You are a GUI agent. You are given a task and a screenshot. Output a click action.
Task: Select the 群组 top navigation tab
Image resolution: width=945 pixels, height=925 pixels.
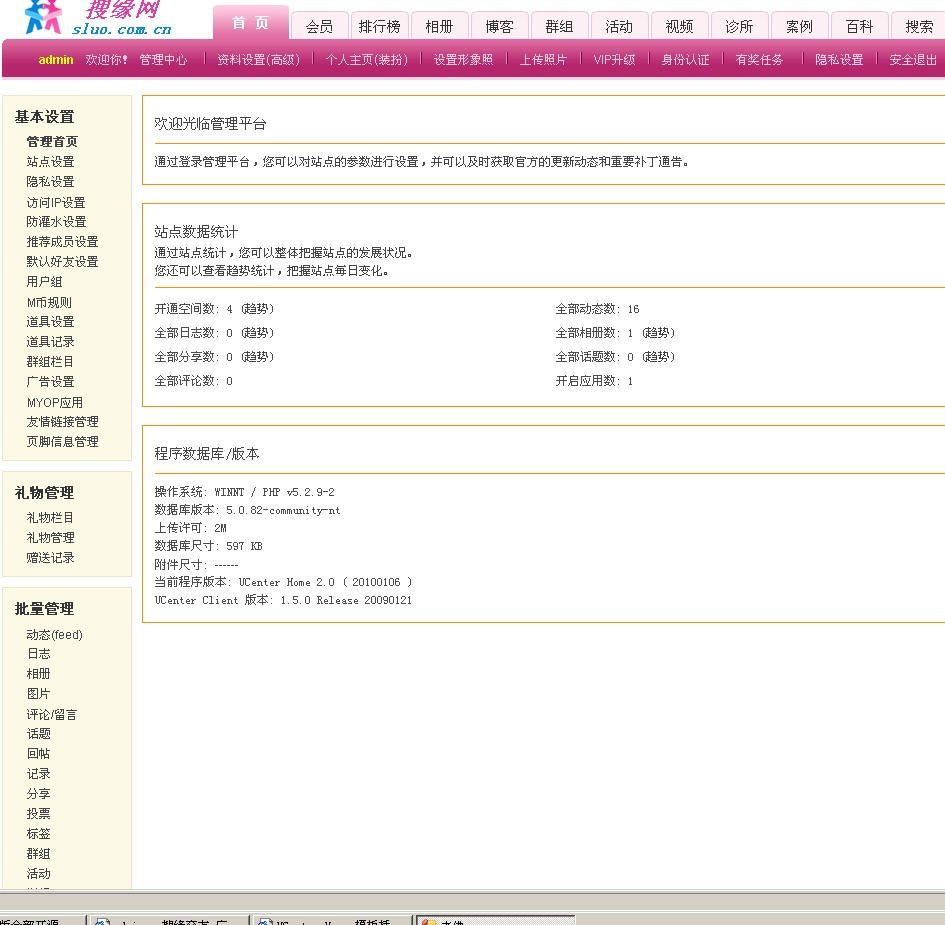559,27
